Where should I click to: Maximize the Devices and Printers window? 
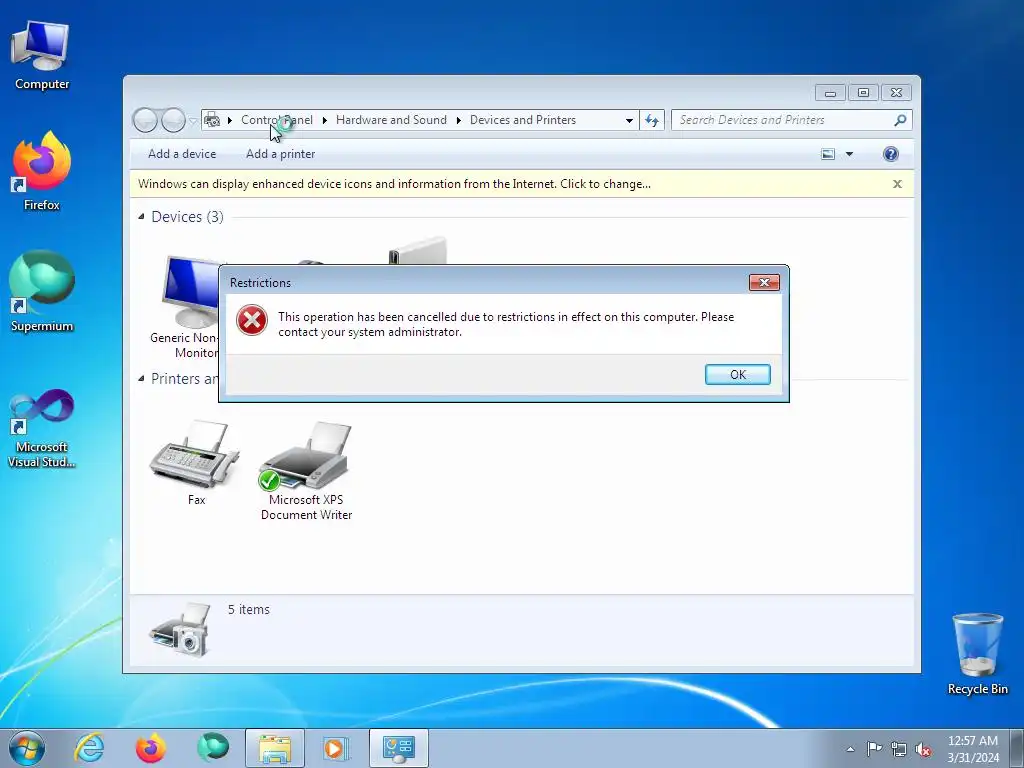pyautogui.click(x=863, y=93)
